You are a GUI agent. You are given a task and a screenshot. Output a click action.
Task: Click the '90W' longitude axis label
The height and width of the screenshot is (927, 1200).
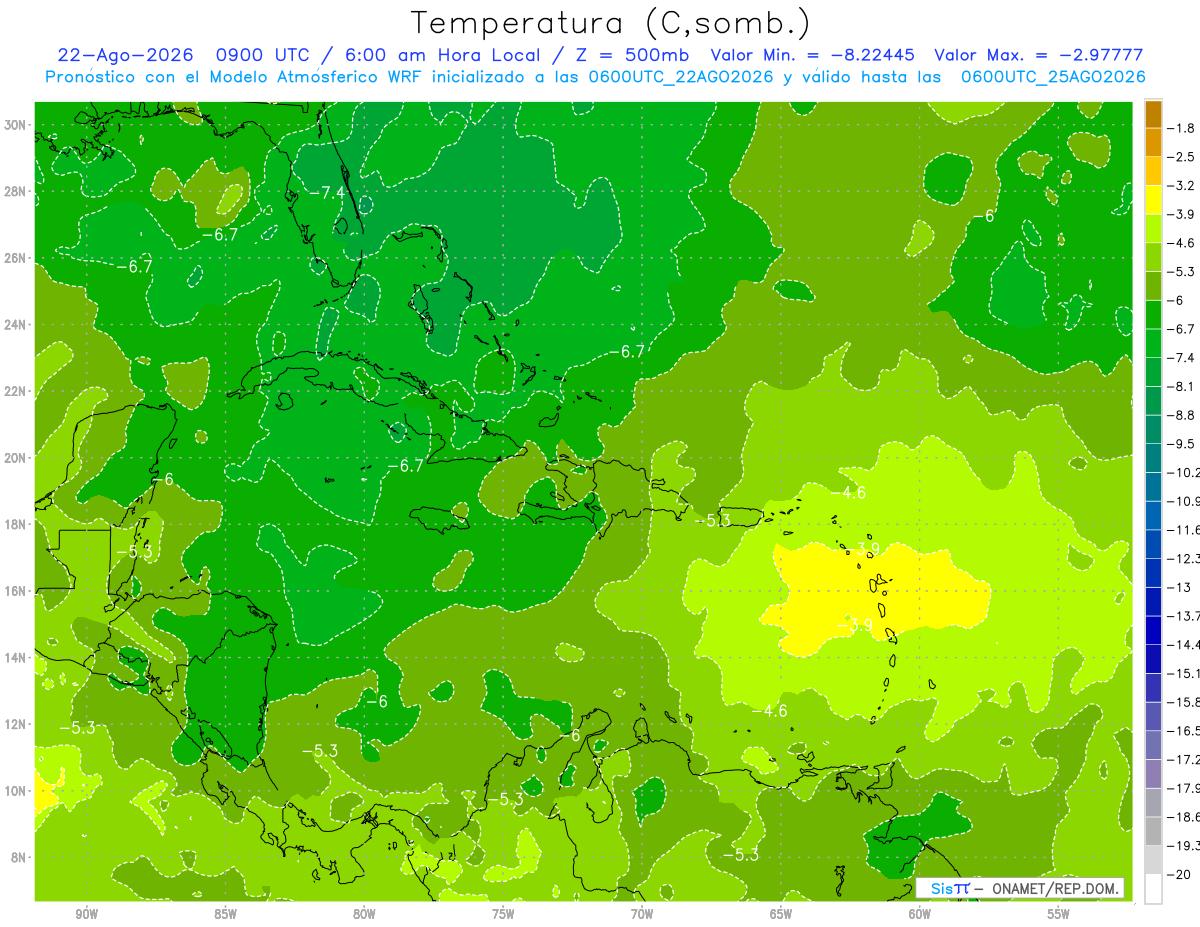[x=86, y=914]
